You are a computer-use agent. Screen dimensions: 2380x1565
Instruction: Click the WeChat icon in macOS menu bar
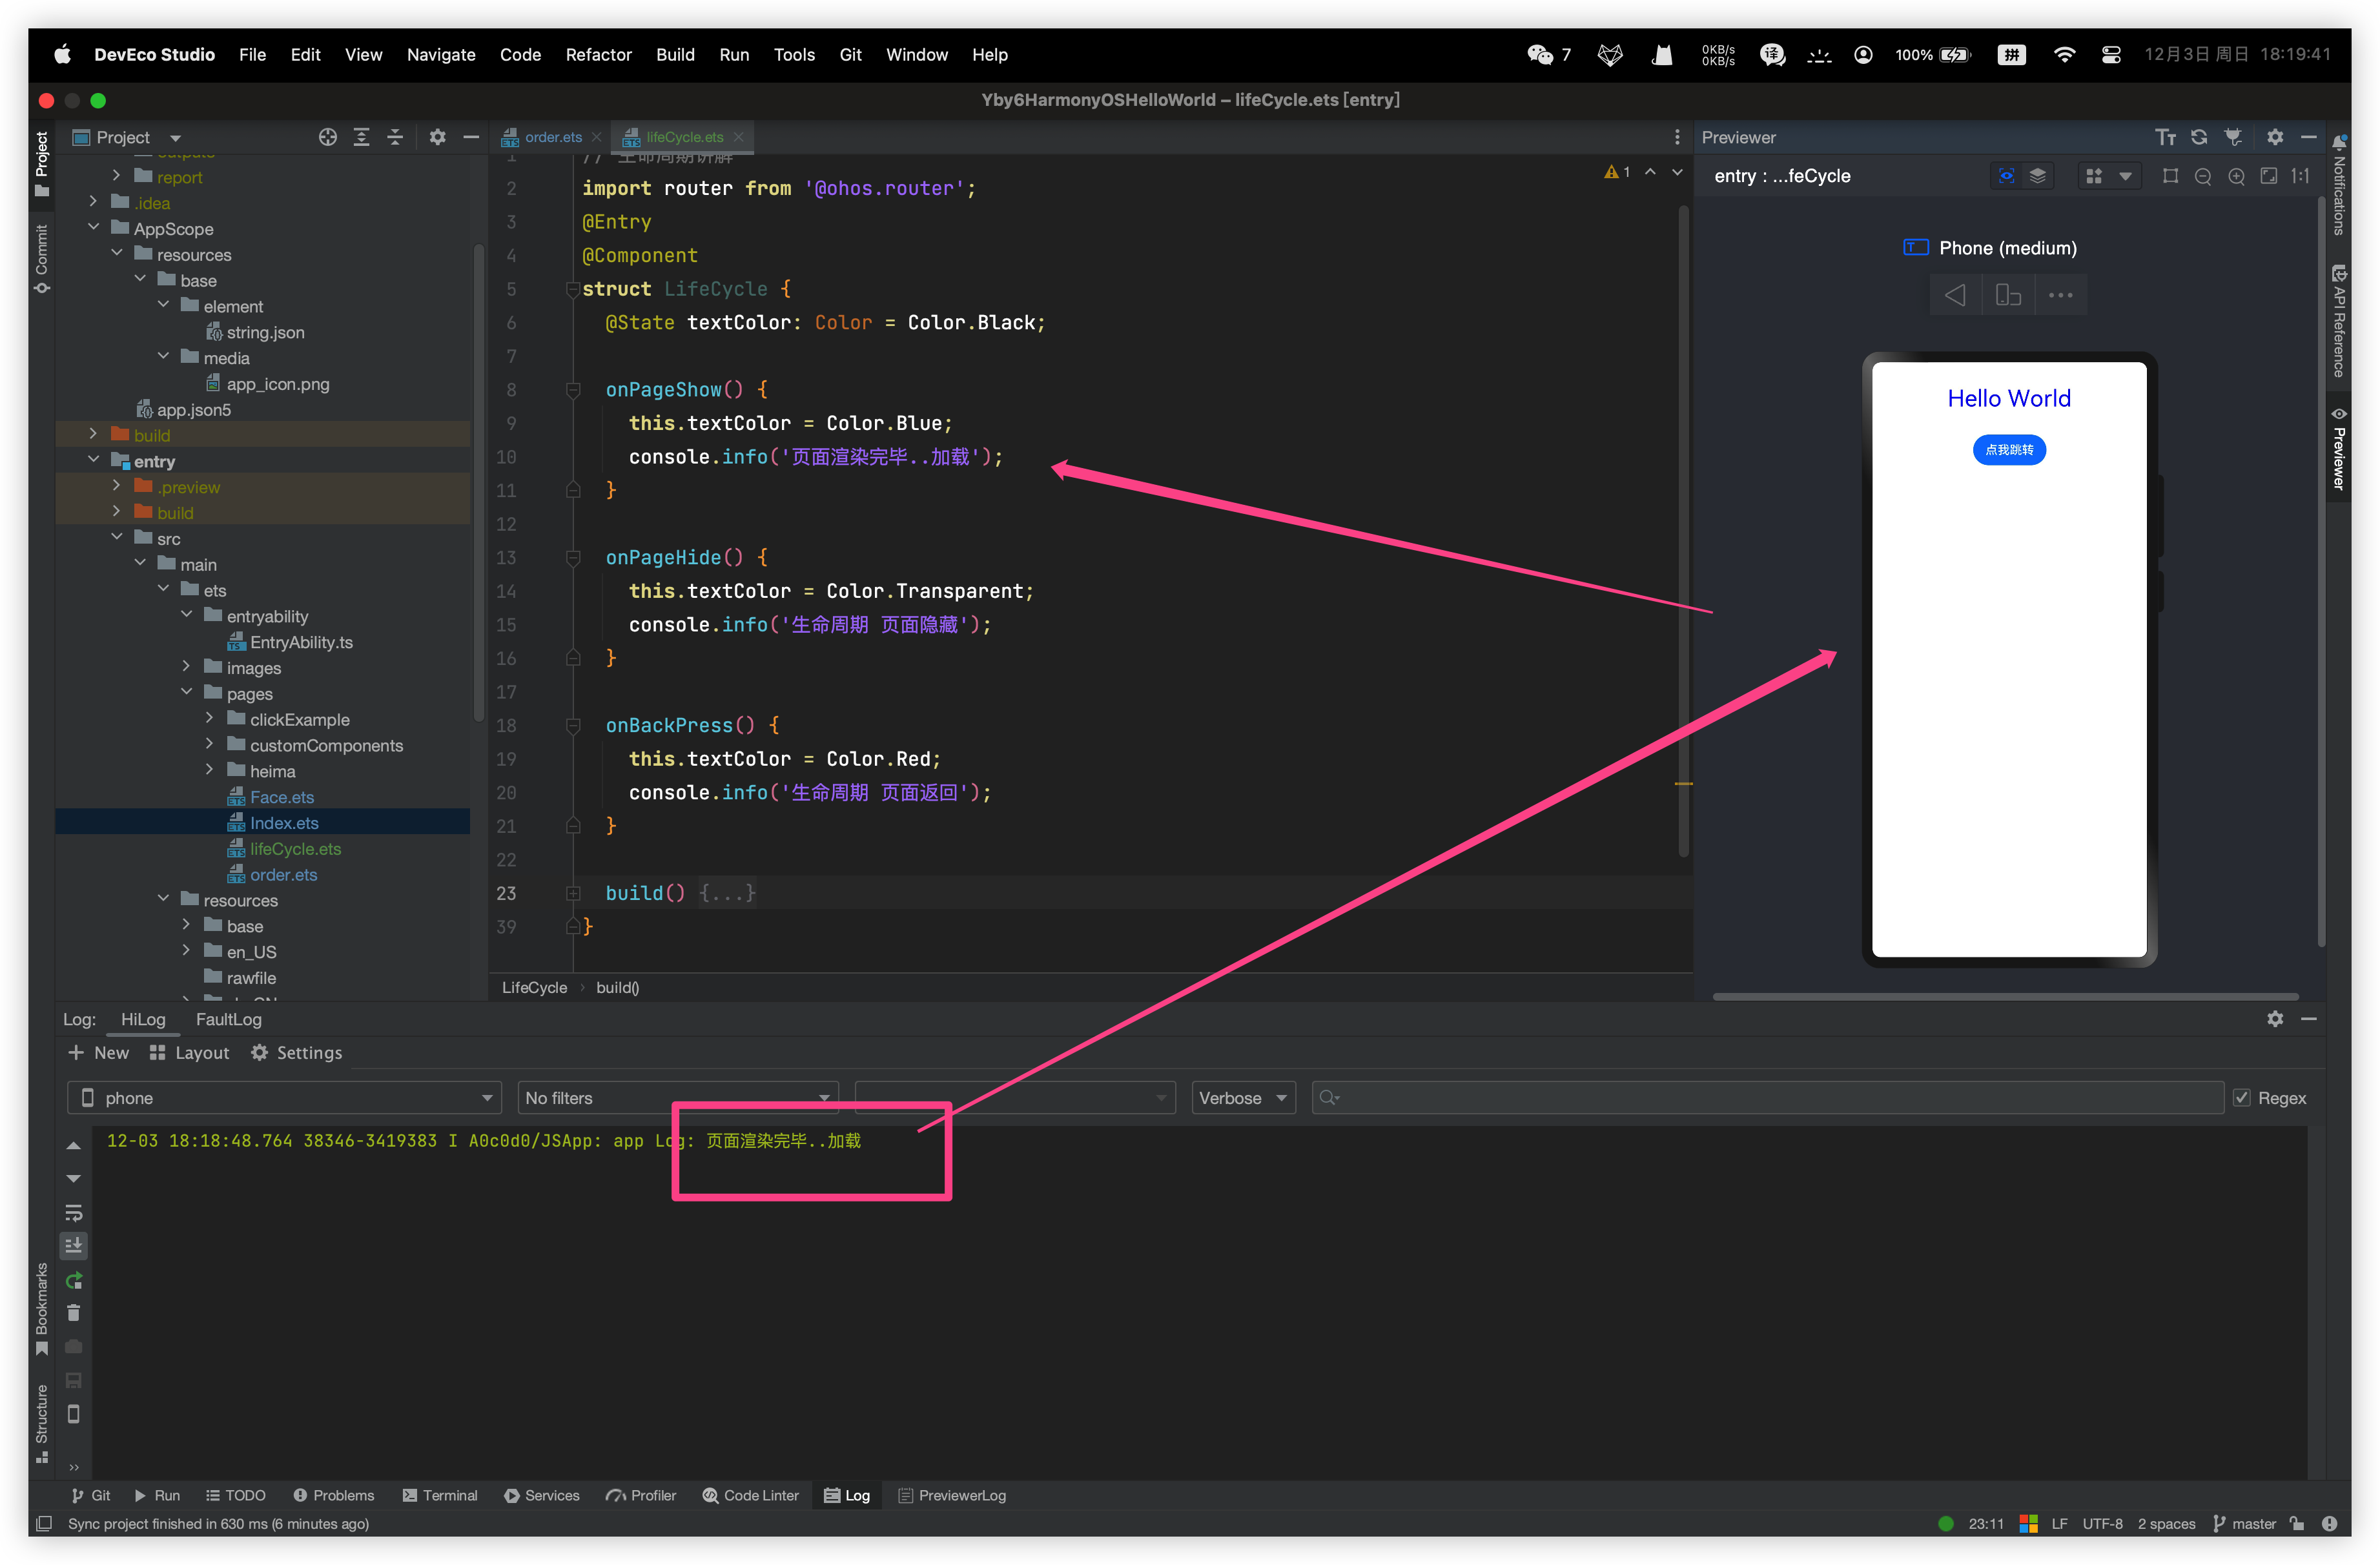click(1540, 55)
